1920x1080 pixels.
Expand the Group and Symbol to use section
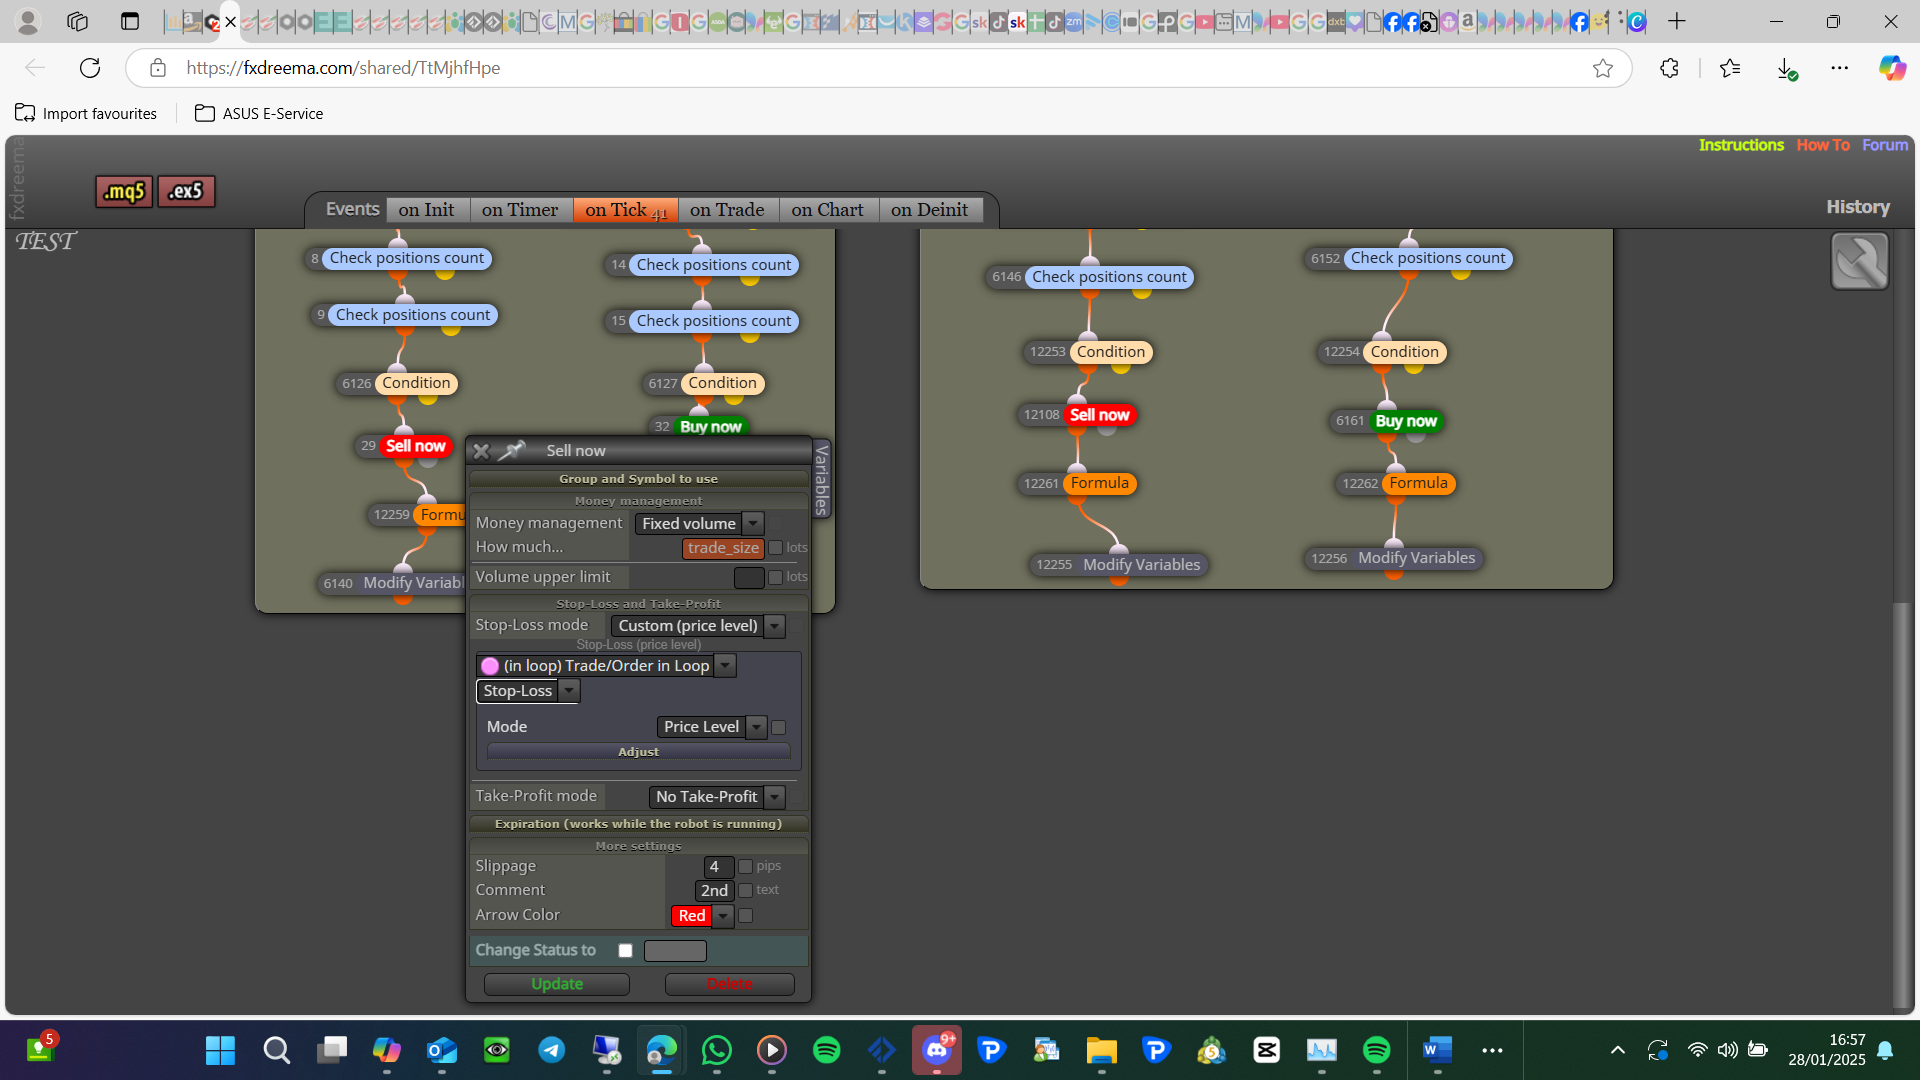click(639, 479)
